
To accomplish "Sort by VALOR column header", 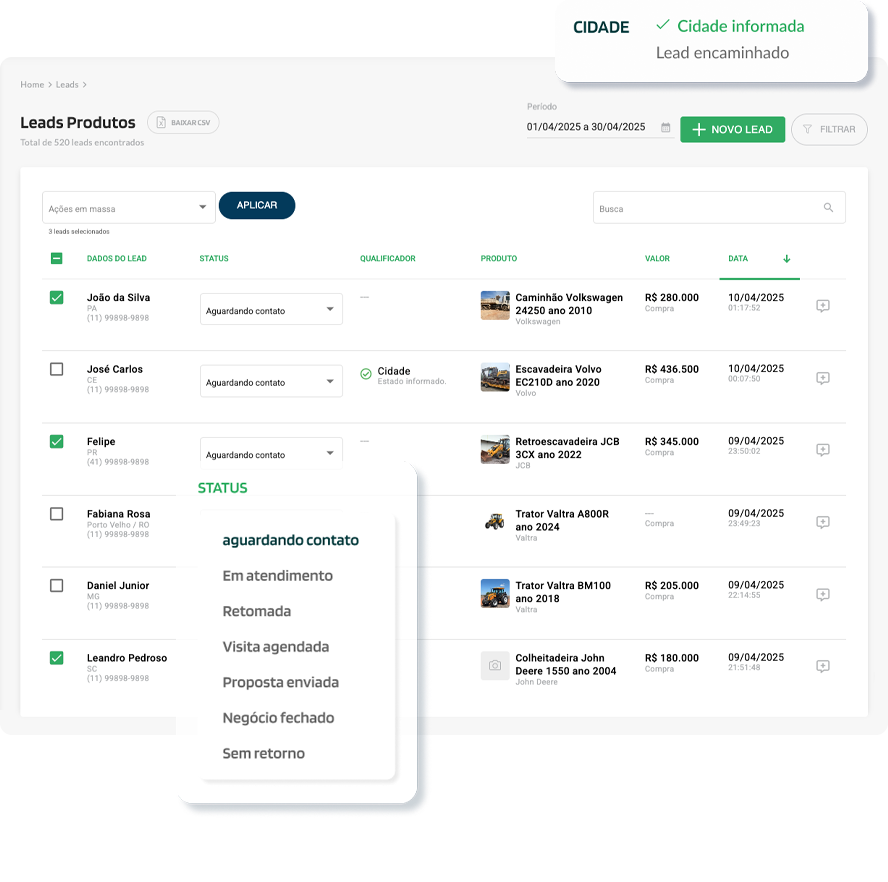I will [x=658, y=258].
